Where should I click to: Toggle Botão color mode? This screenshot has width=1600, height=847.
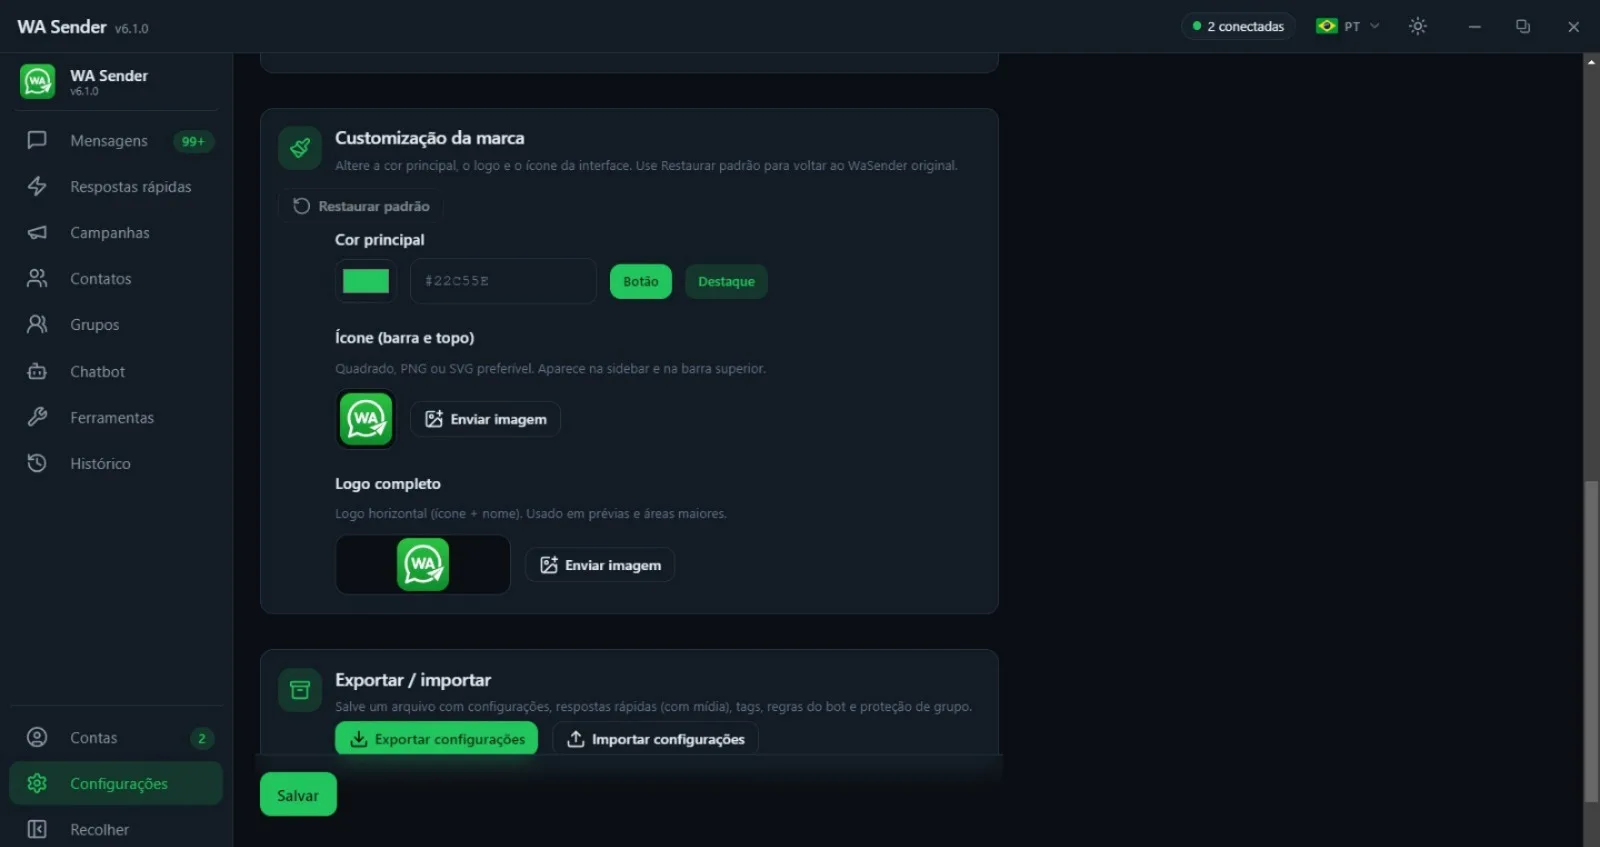[641, 281]
